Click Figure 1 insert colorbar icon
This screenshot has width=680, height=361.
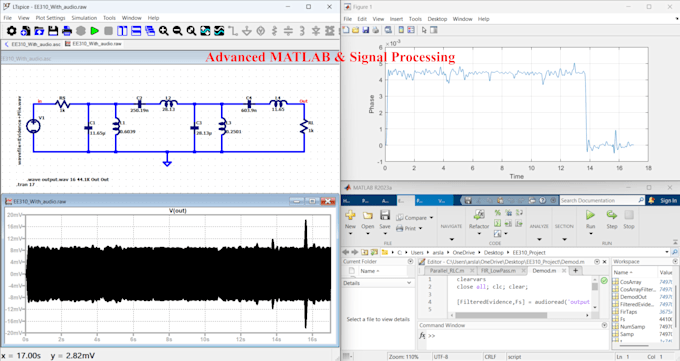(x=401, y=30)
